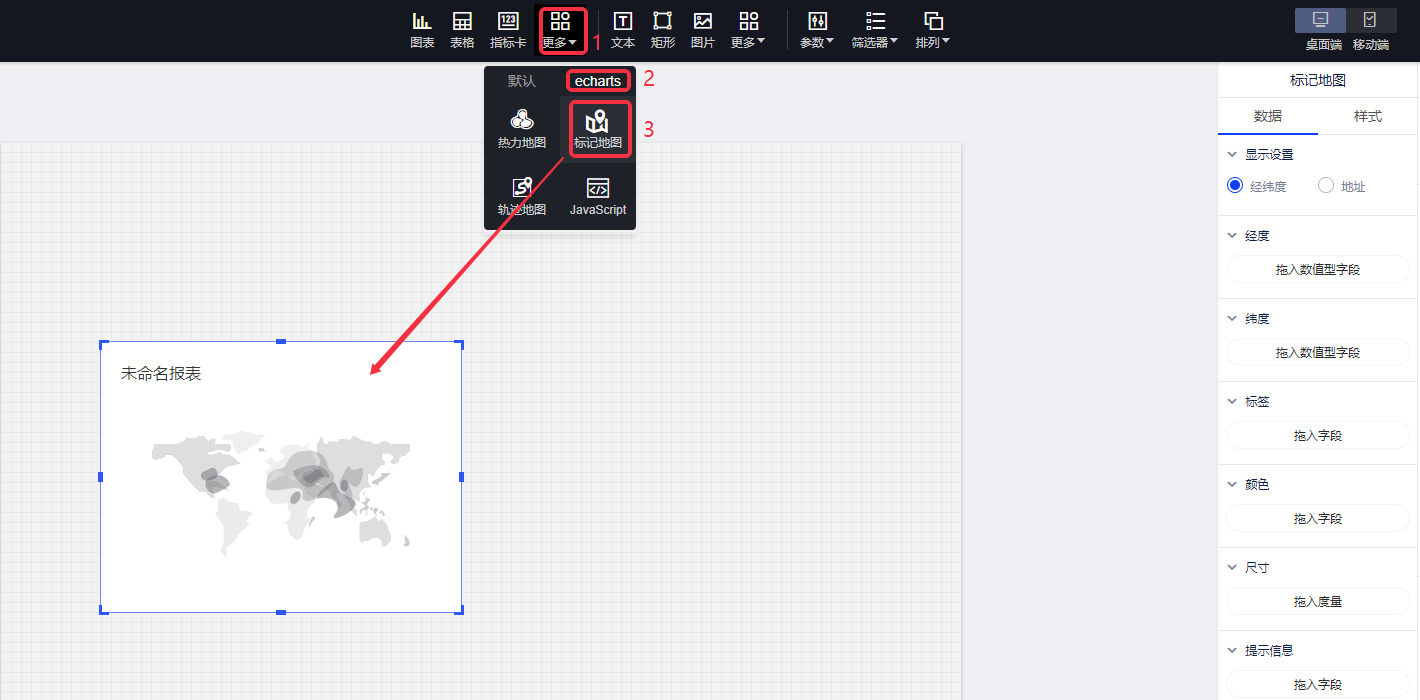The width and height of the screenshot is (1420, 700).
Task: Pick the 轨迹地图 track map option
Action: click(522, 196)
